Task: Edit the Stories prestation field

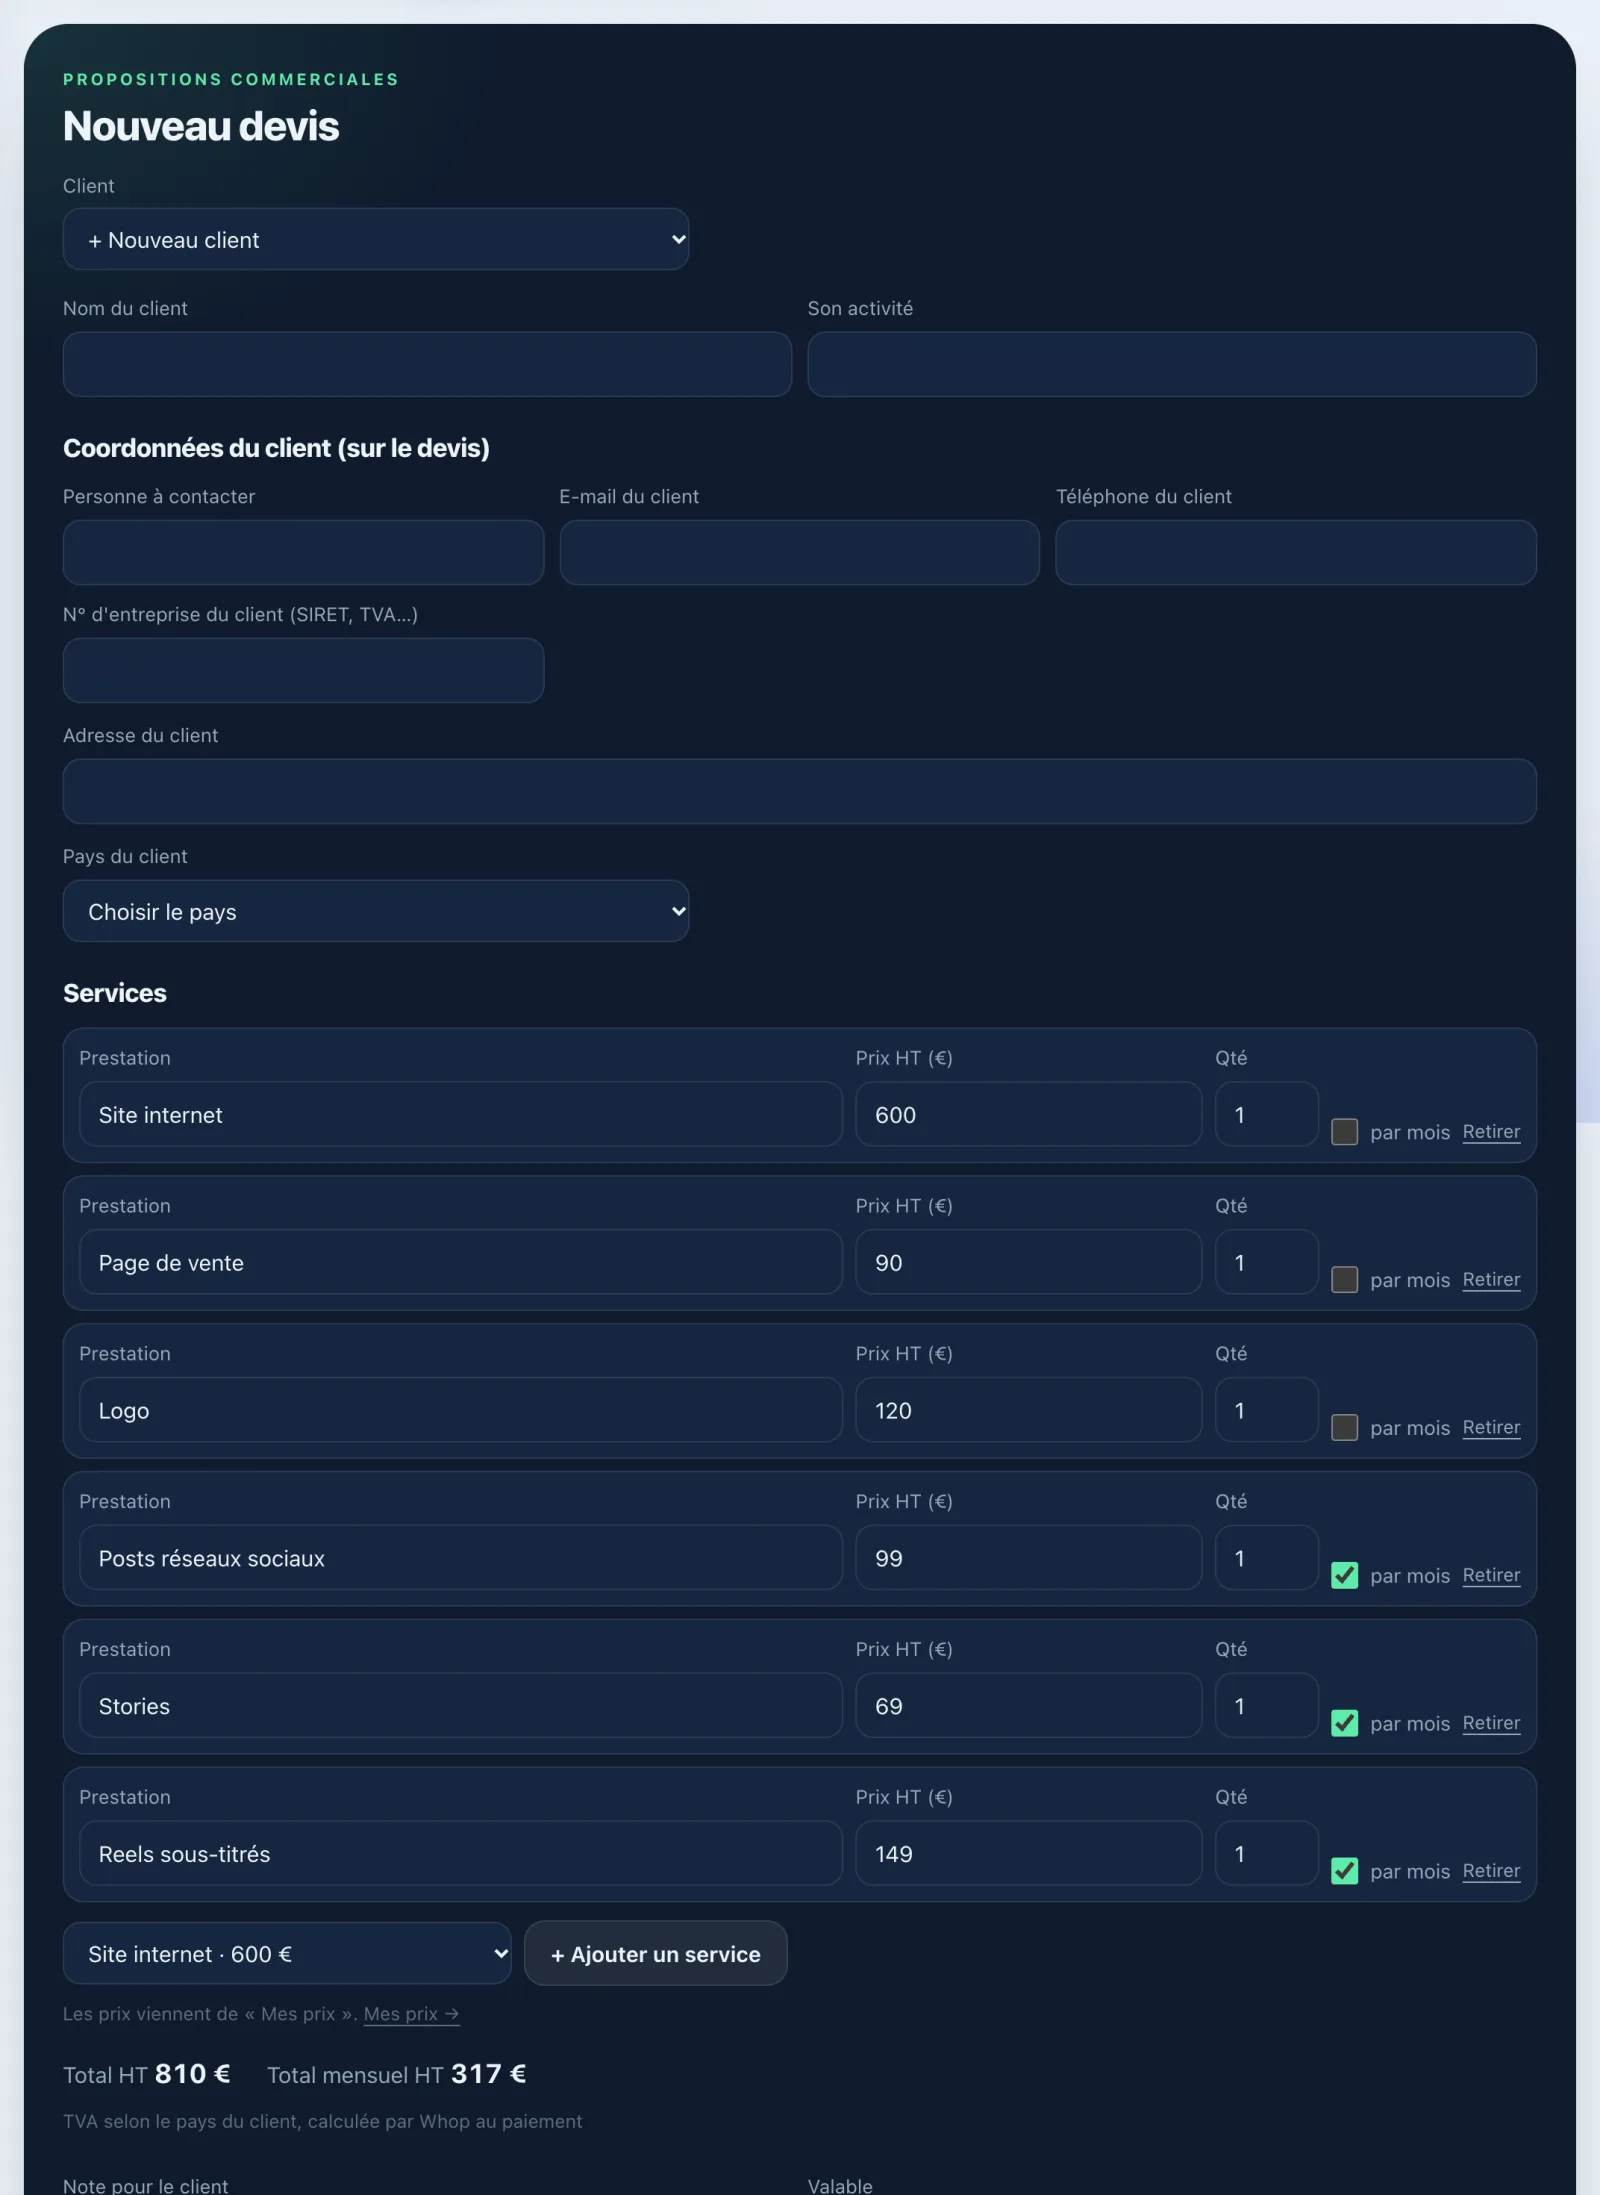Action: pos(461,1706)
